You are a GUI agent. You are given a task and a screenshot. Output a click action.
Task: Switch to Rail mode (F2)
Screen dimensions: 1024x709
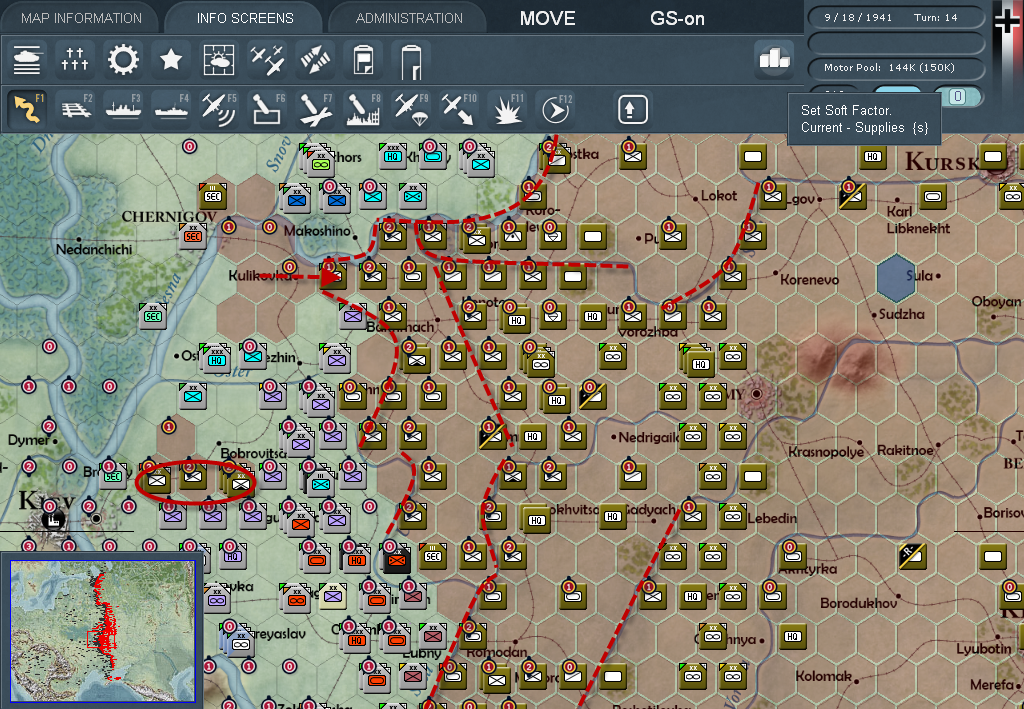[75, 108]
